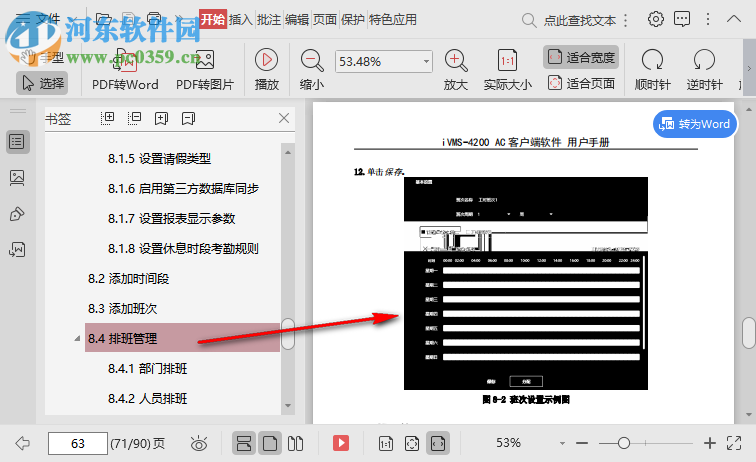Enable single page layout view

pos(270,443)
